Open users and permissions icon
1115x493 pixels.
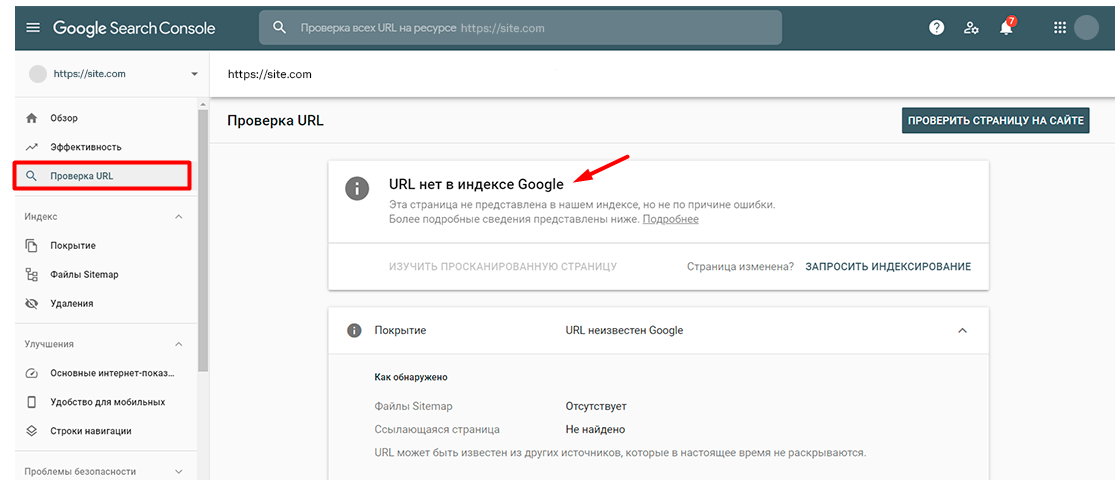(971, 28)
